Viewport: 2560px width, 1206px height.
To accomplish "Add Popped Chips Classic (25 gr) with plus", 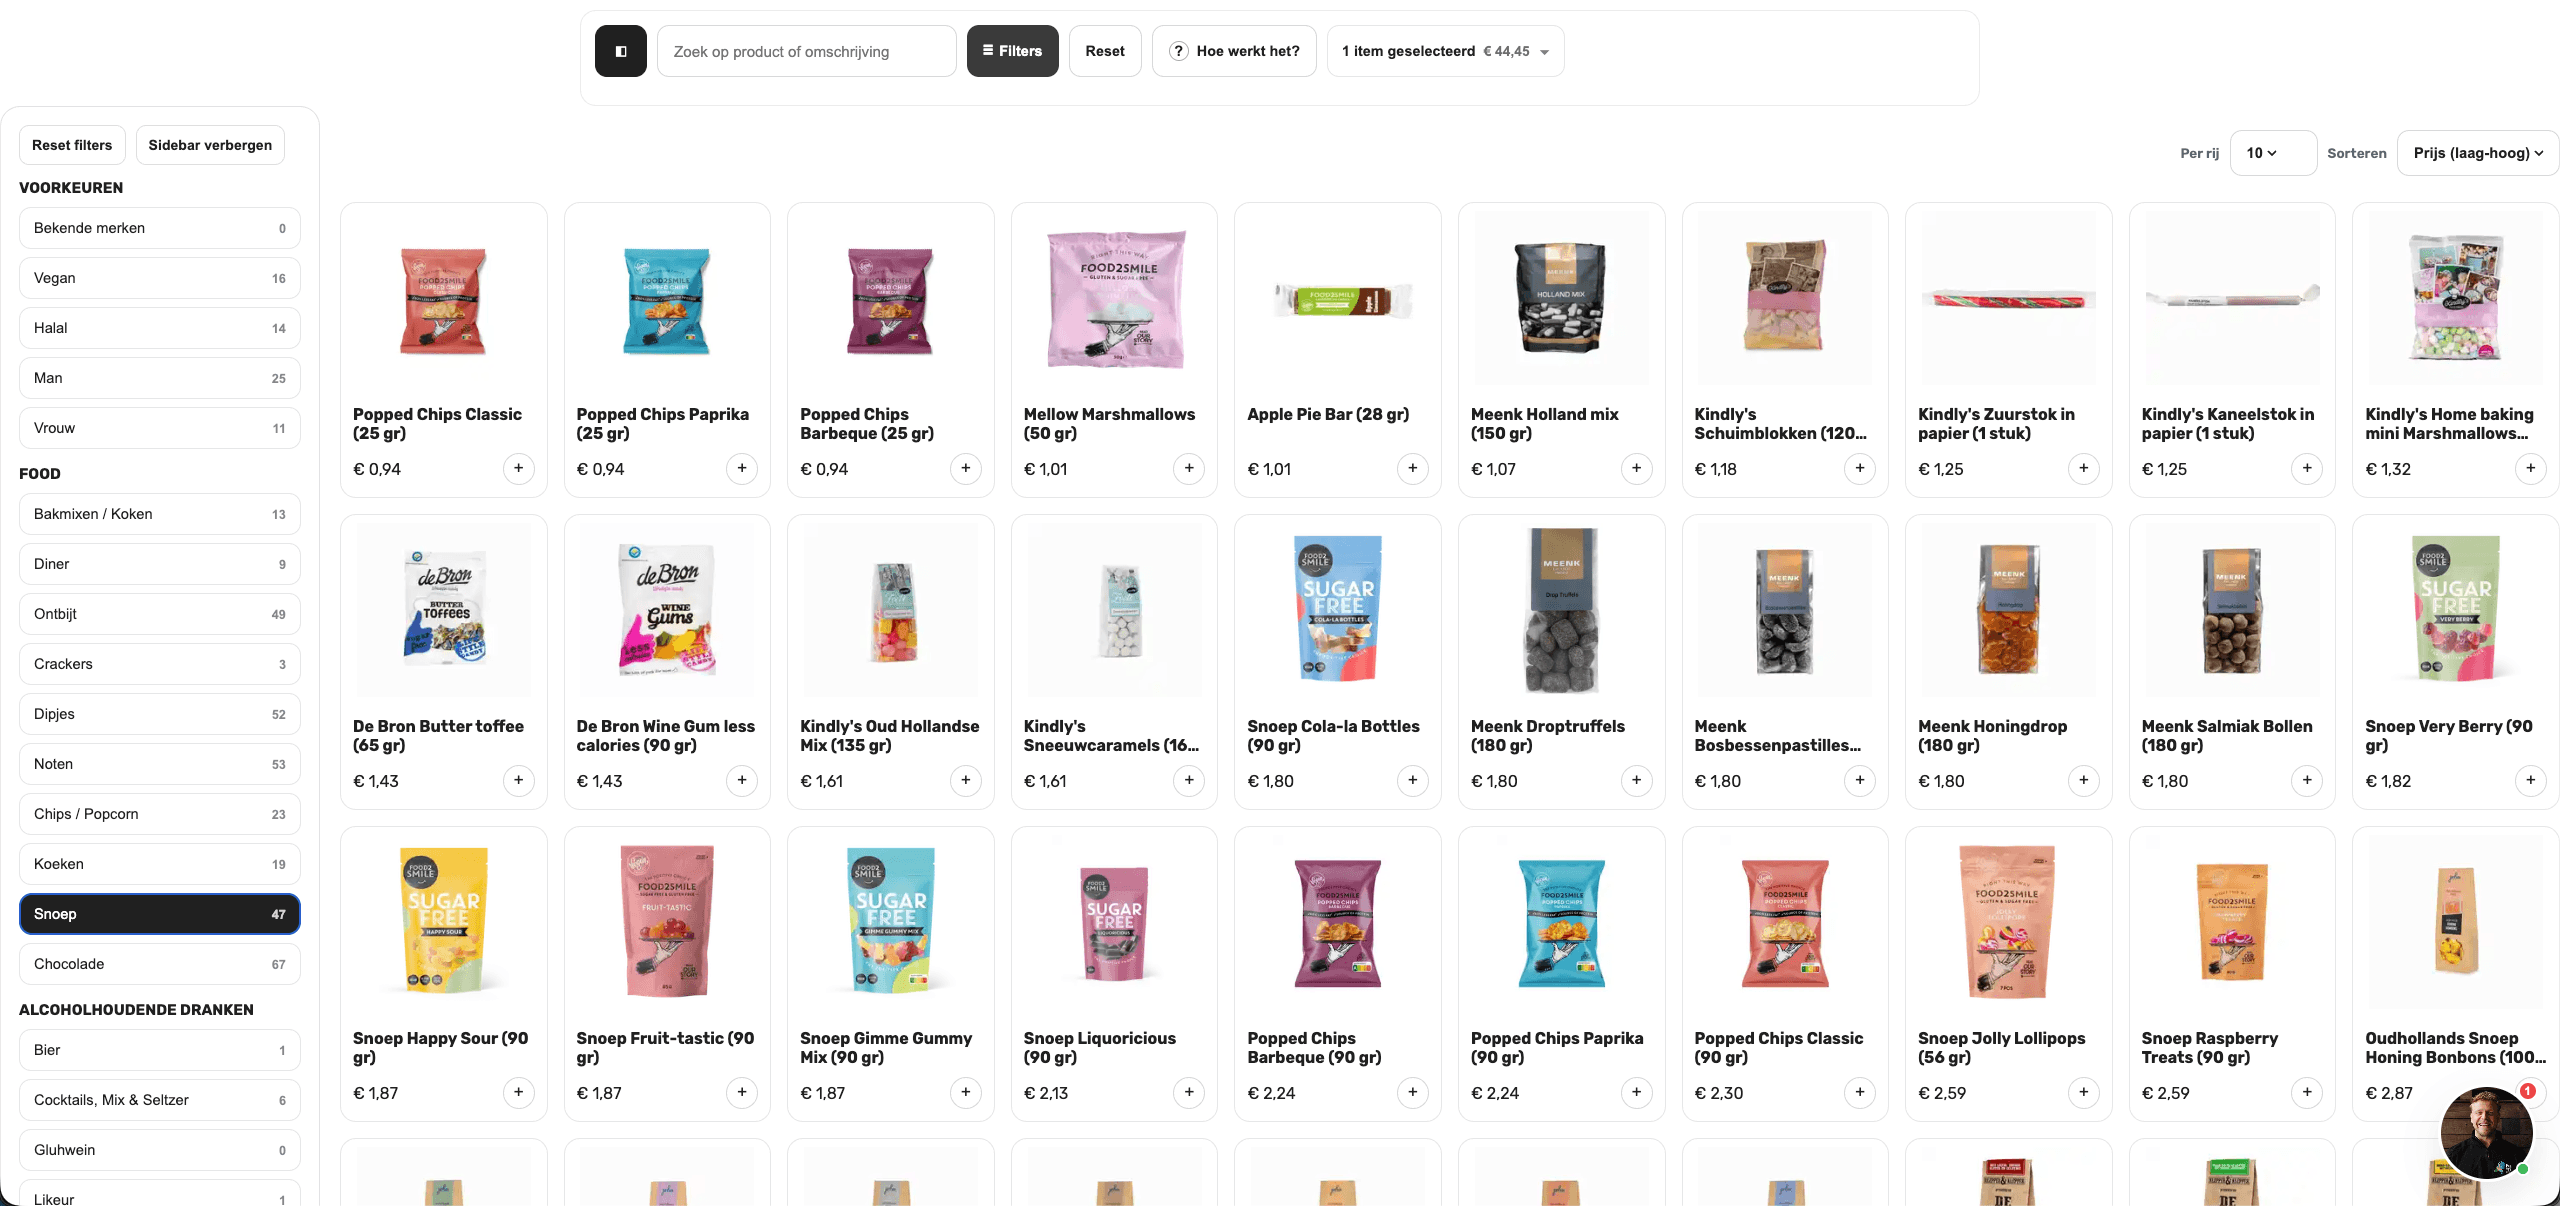I will [518, 468].
